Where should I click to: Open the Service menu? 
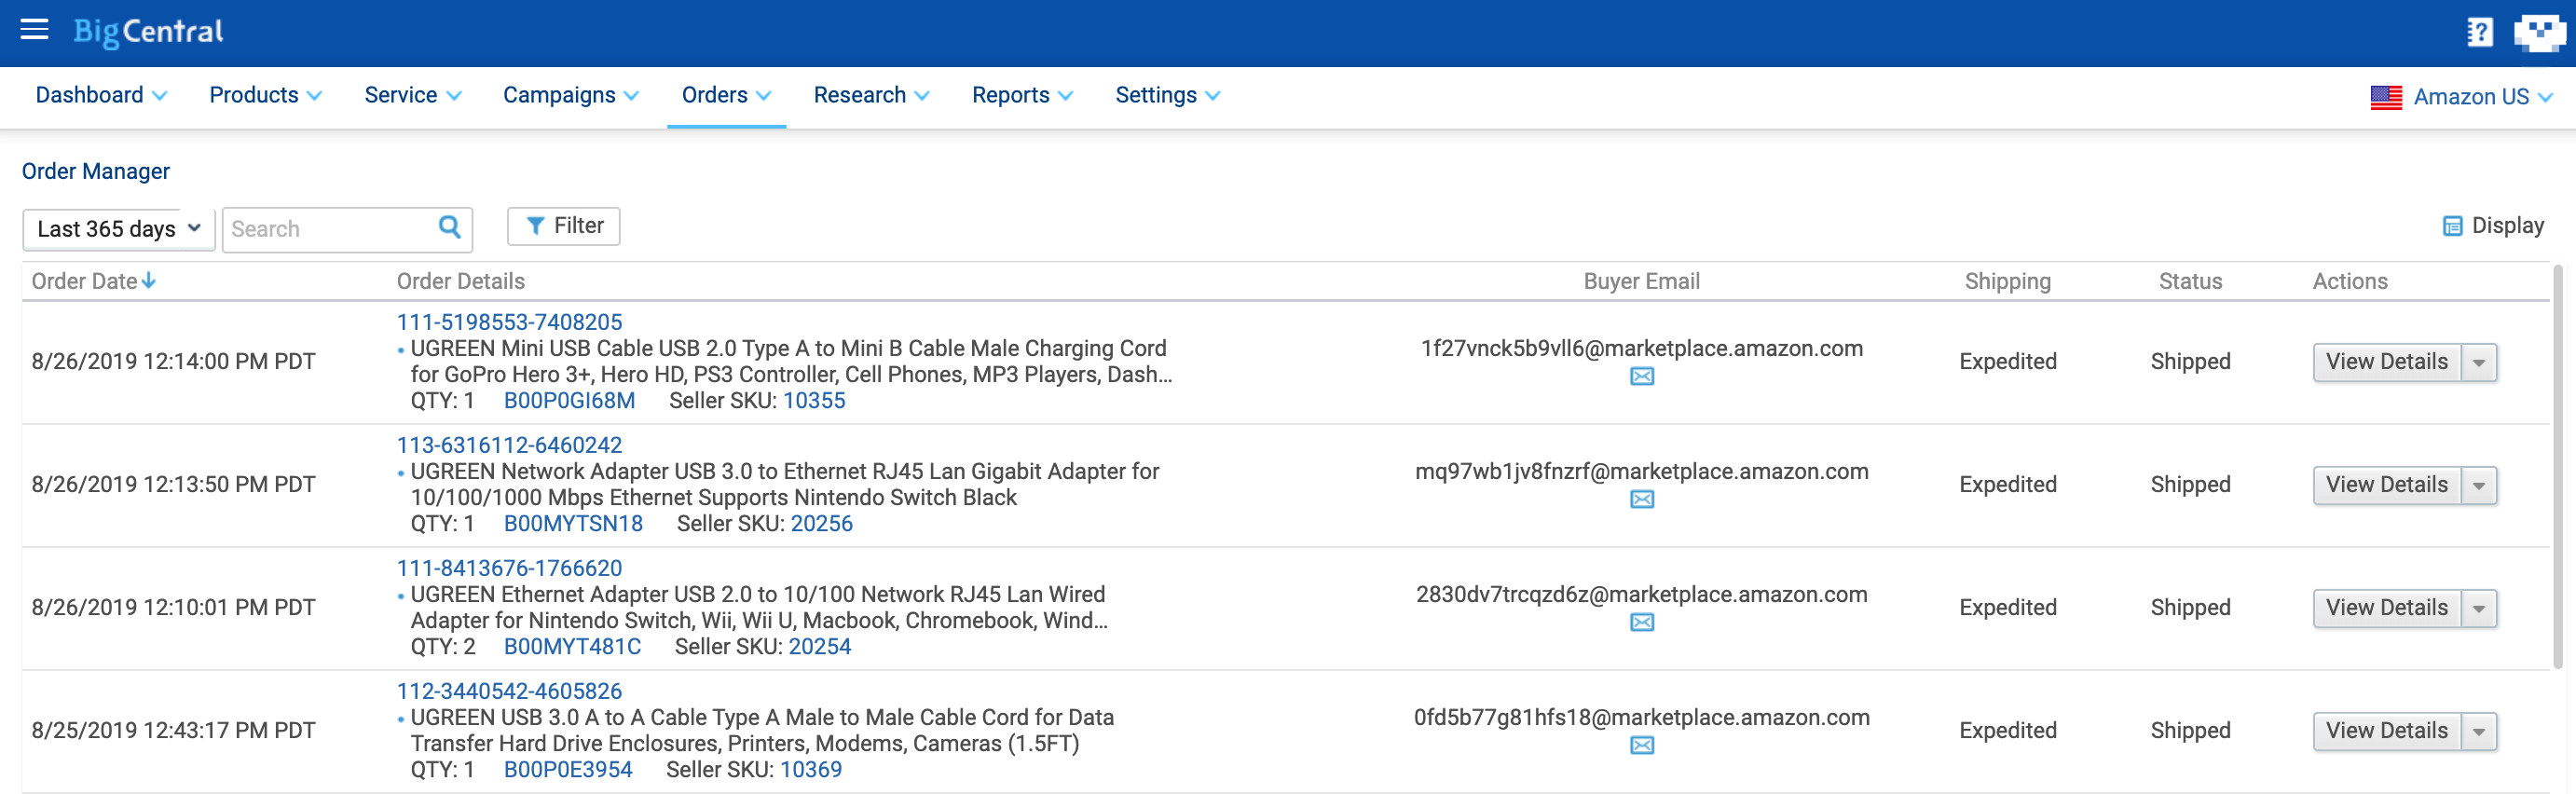[x=412, y=95]
